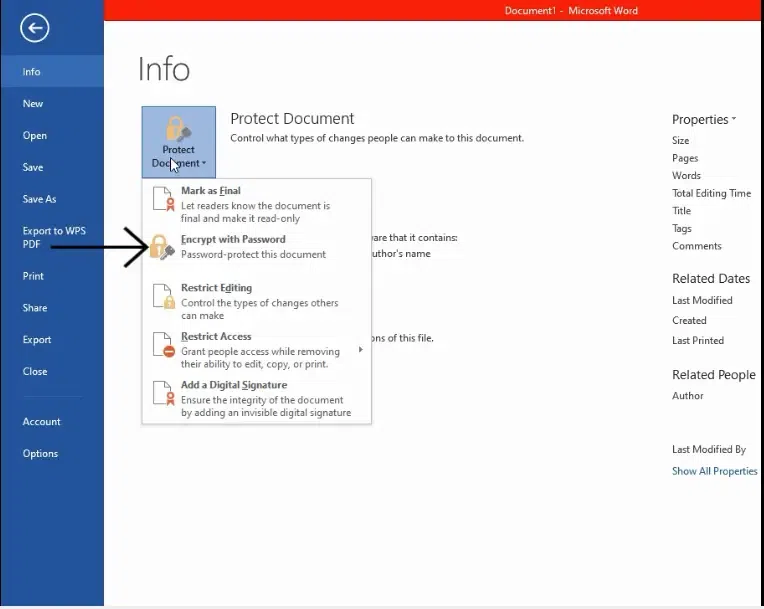Expand the Properties dropdown arrow
Screen dimensions: 764x609
[734, 119]
